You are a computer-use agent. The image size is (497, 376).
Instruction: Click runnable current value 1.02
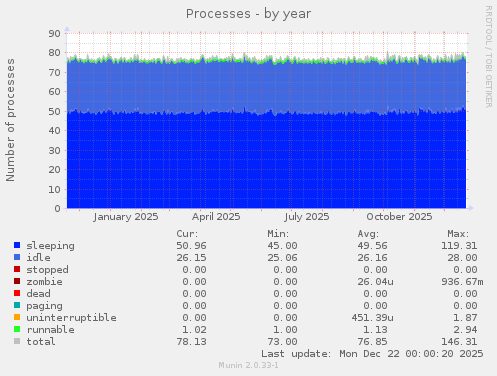point(195,330)
